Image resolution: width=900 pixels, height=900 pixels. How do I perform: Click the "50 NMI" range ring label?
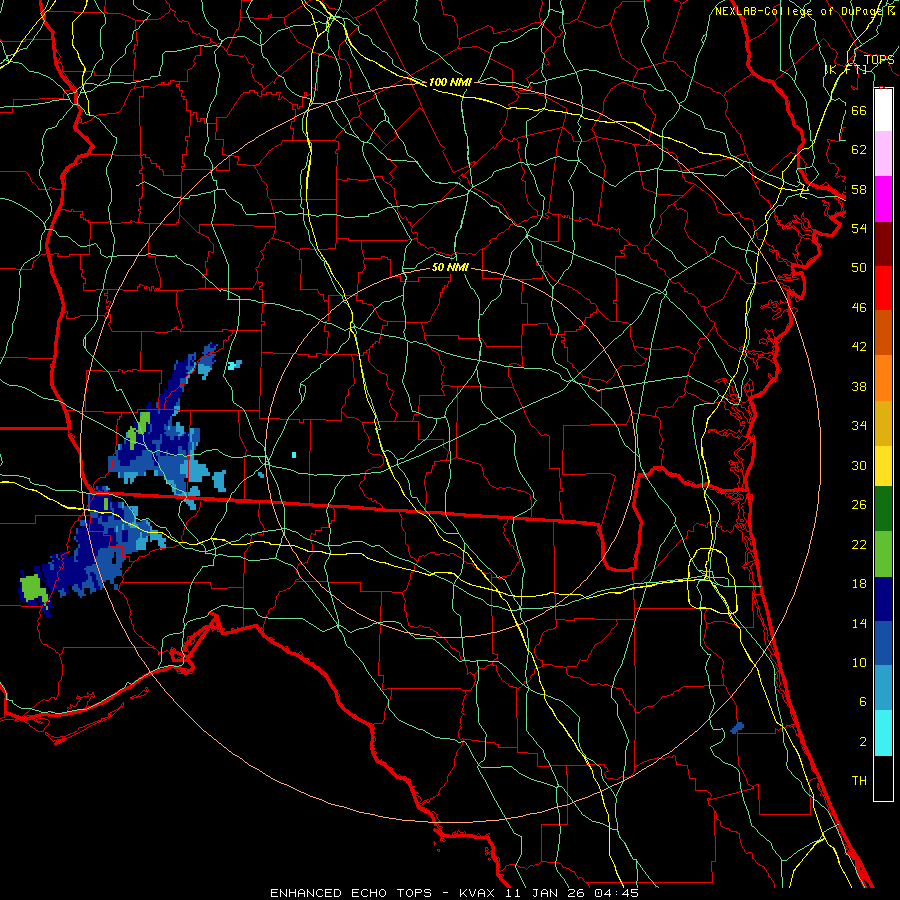click(450, 267)
